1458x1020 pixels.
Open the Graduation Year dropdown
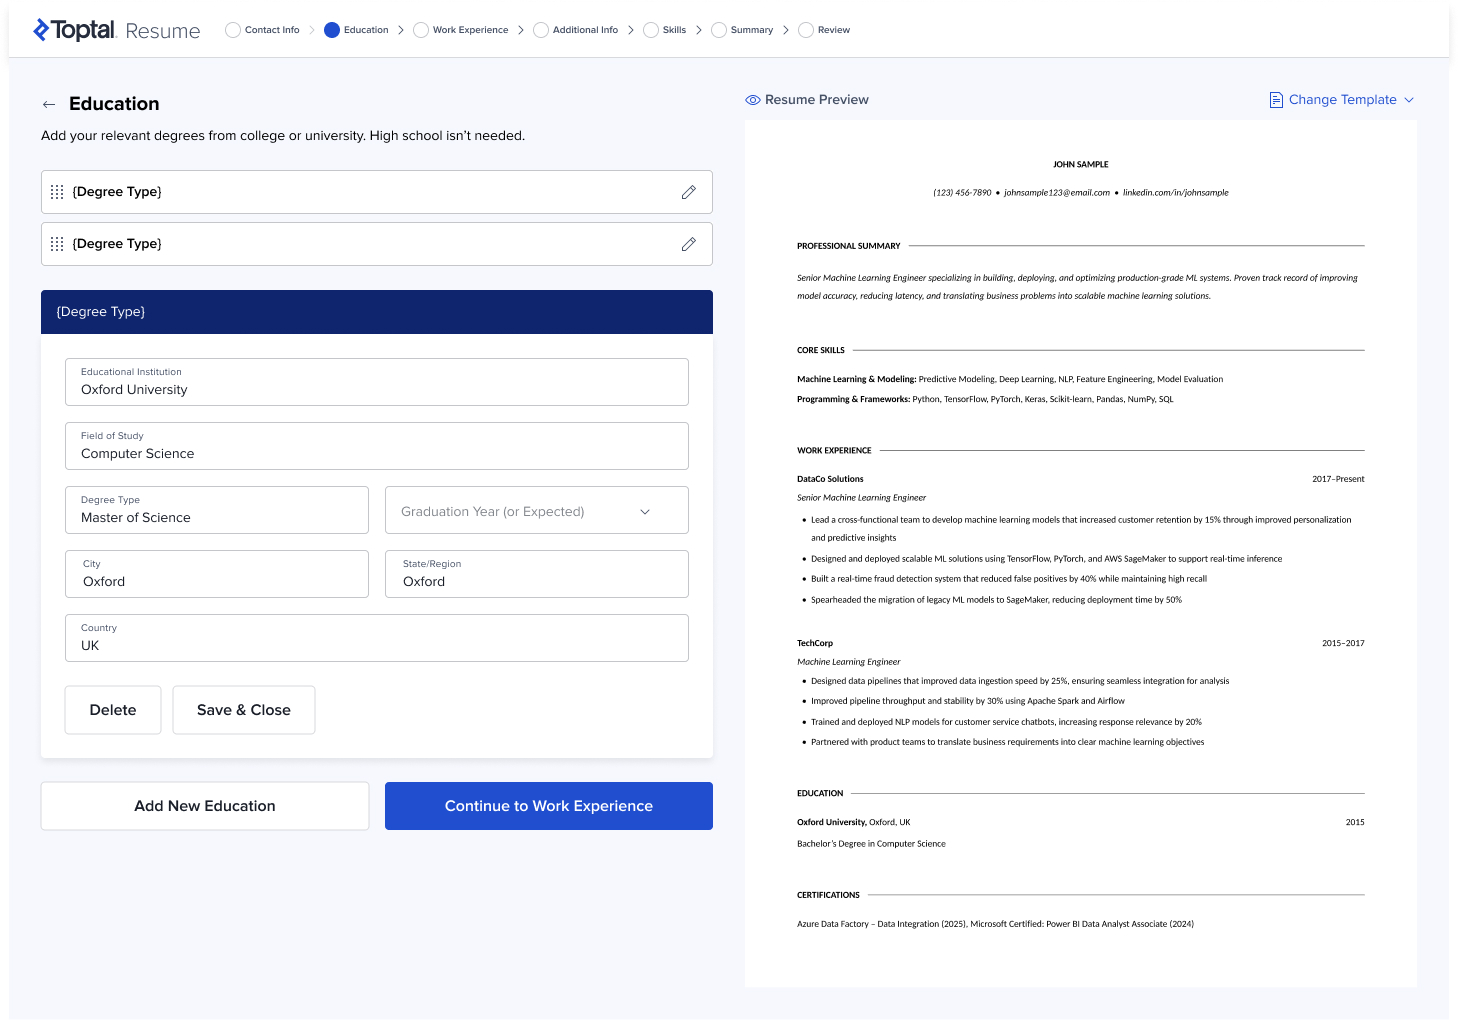click(537, 511)
